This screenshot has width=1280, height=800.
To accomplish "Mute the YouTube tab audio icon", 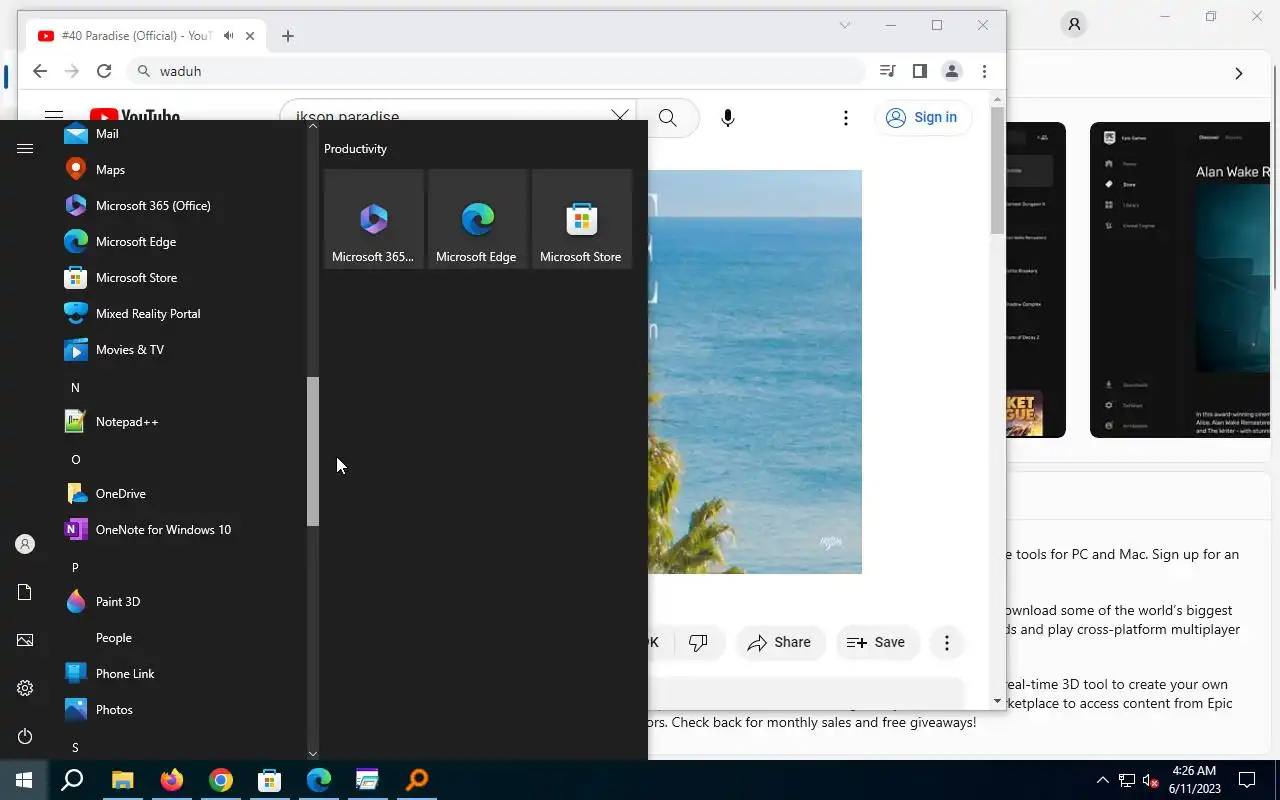I will tap(229, 36).
